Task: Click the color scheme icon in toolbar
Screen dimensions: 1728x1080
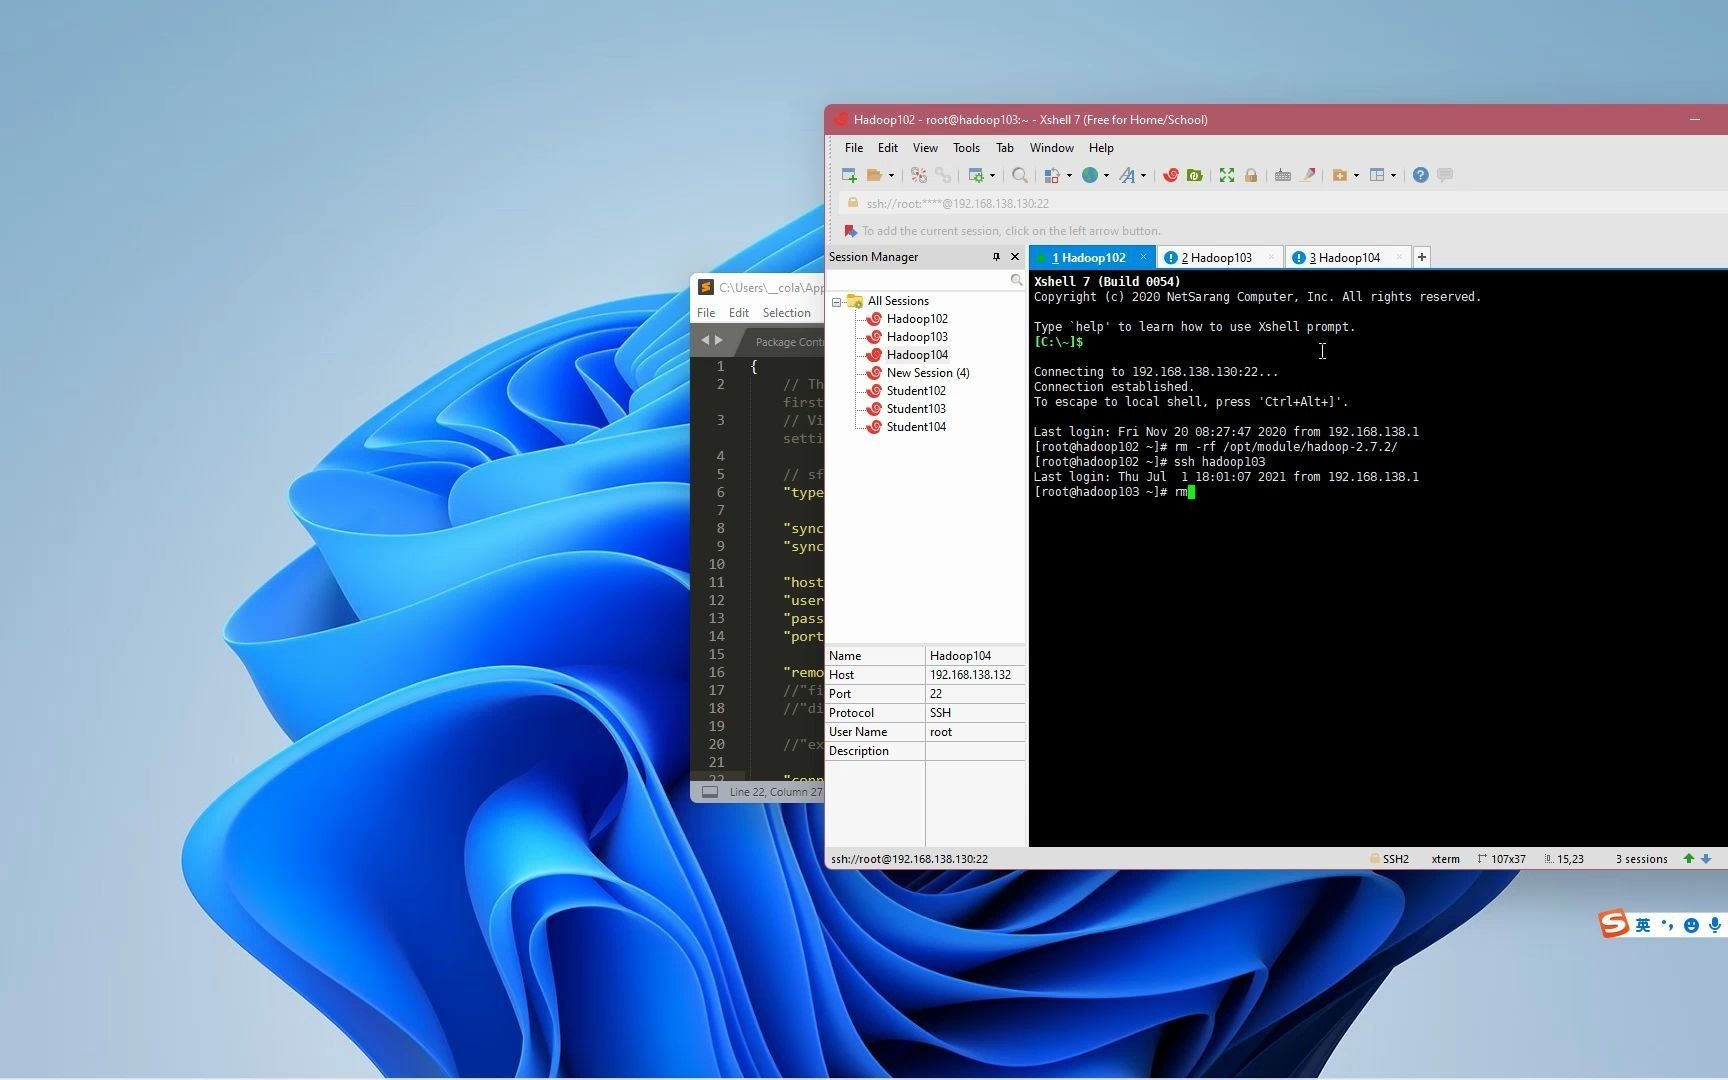Action: (1052, 175)
